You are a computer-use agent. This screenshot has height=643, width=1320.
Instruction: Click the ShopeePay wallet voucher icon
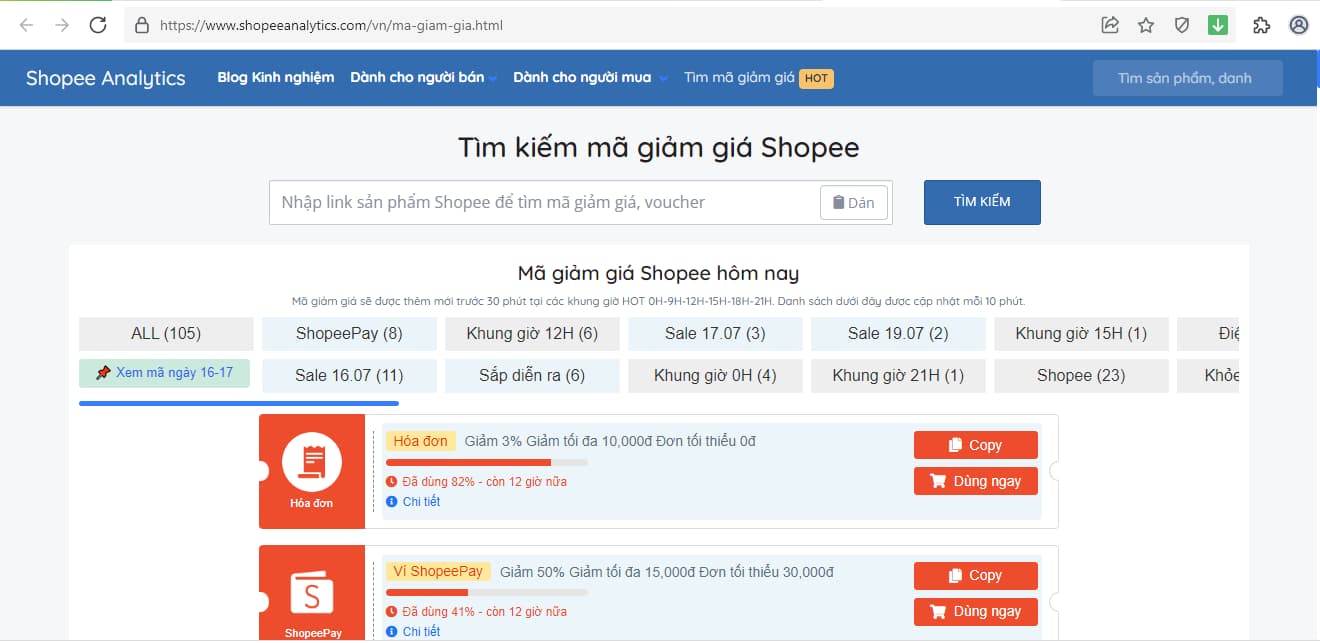click(312, 593)
